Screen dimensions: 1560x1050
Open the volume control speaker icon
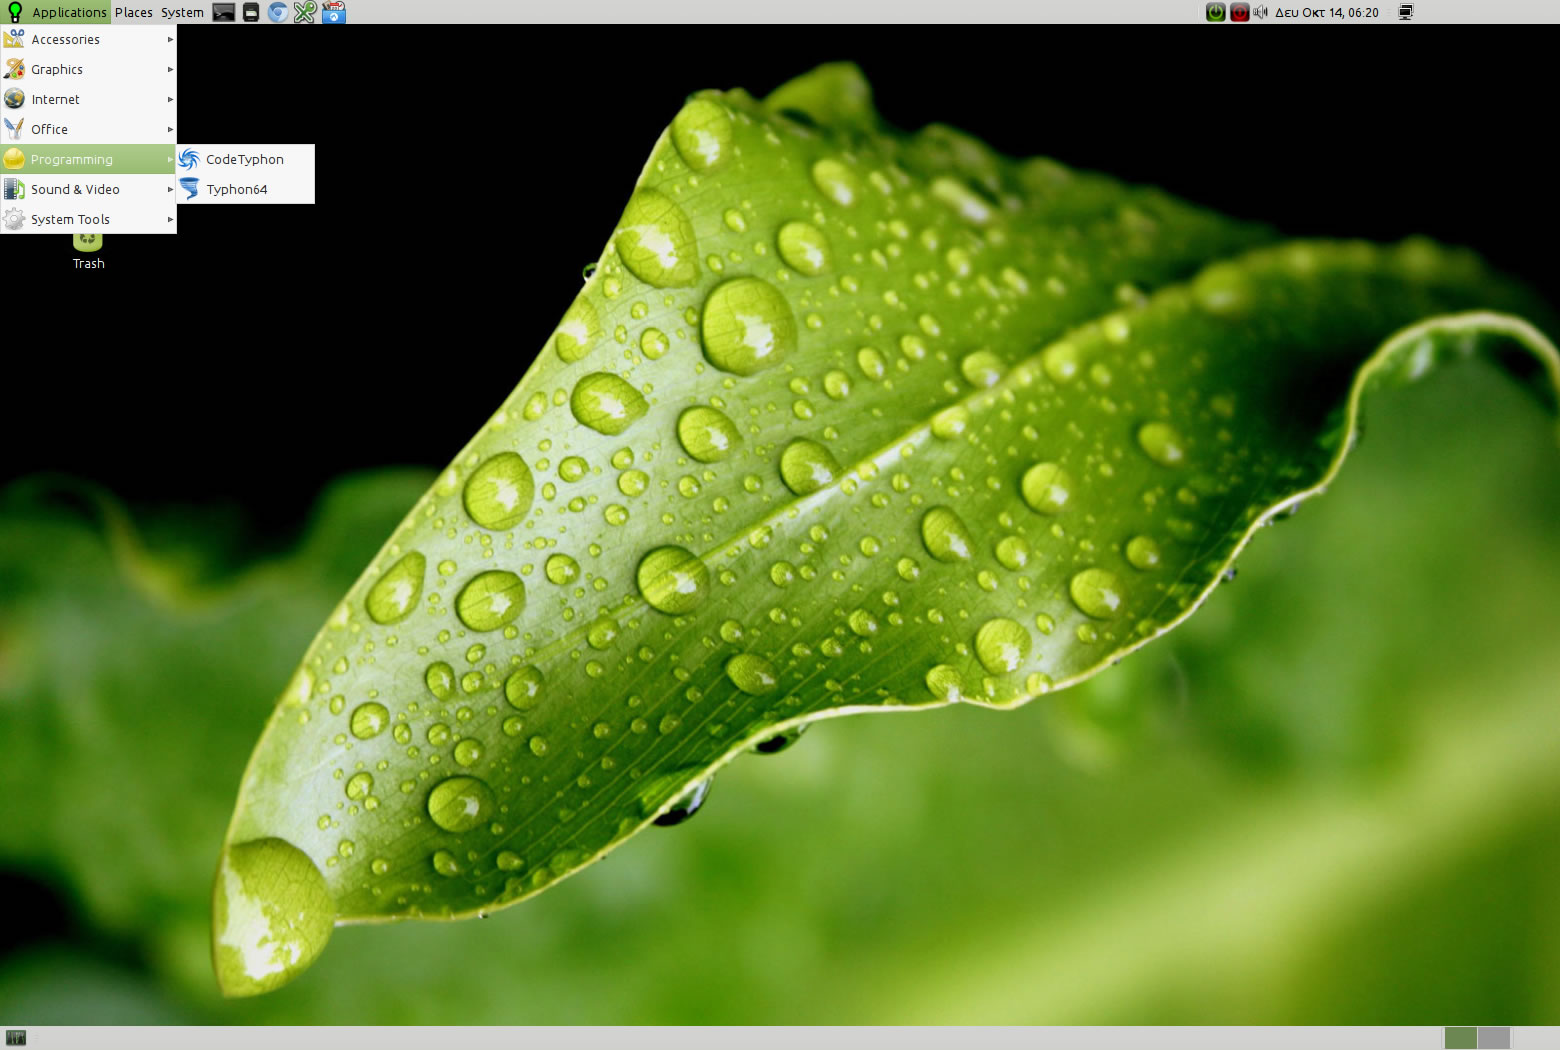[x=1260, y=12]
